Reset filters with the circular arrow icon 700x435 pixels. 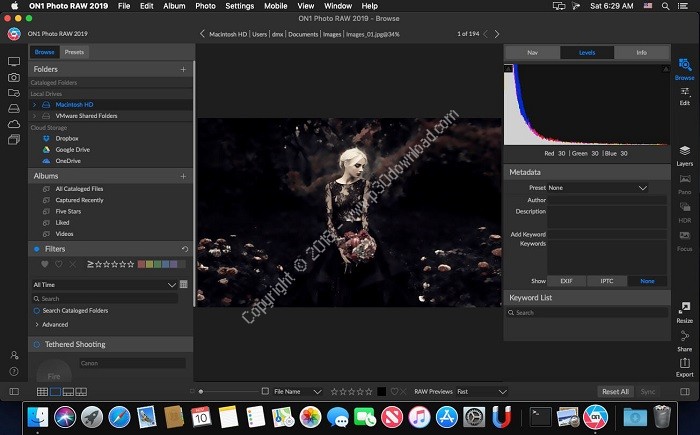pyautogui.click(x=185, y=249)
